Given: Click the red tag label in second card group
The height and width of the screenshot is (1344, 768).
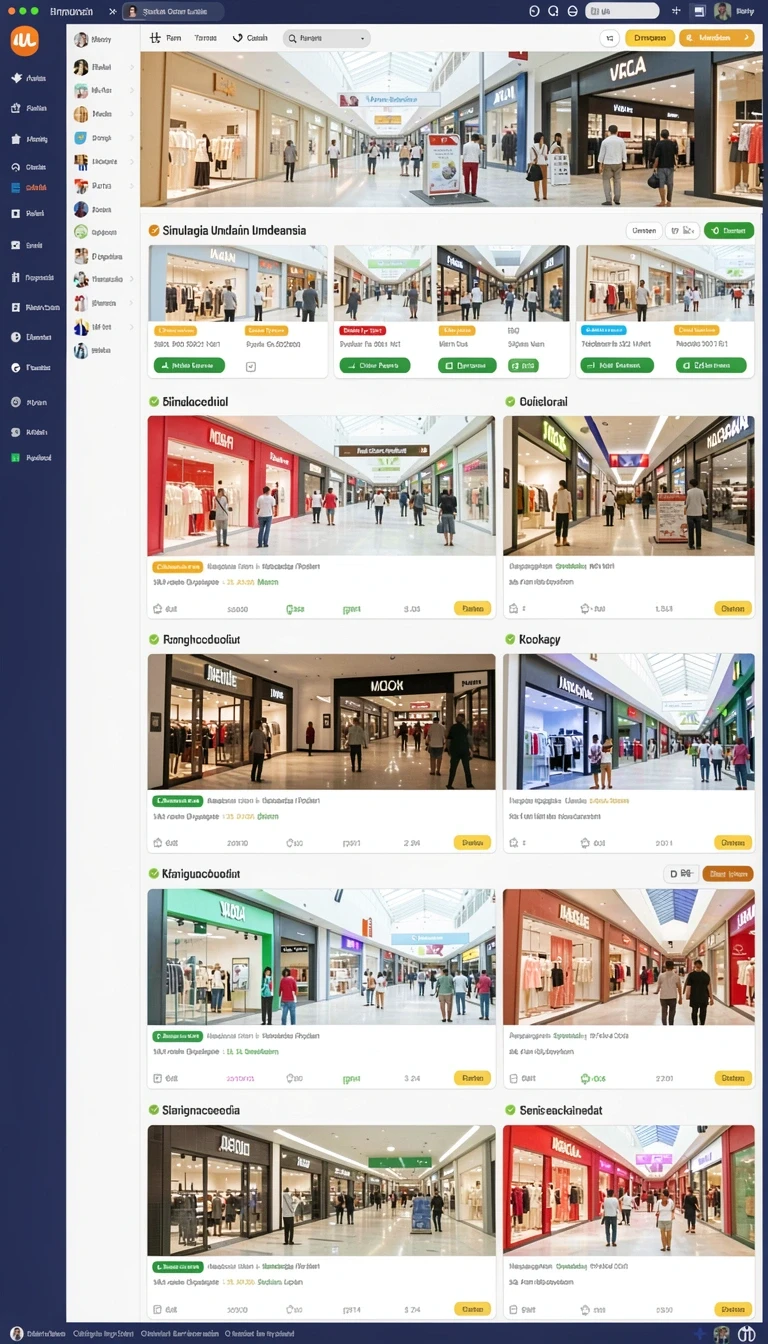Looking at the screenshot, I should 362,330.
